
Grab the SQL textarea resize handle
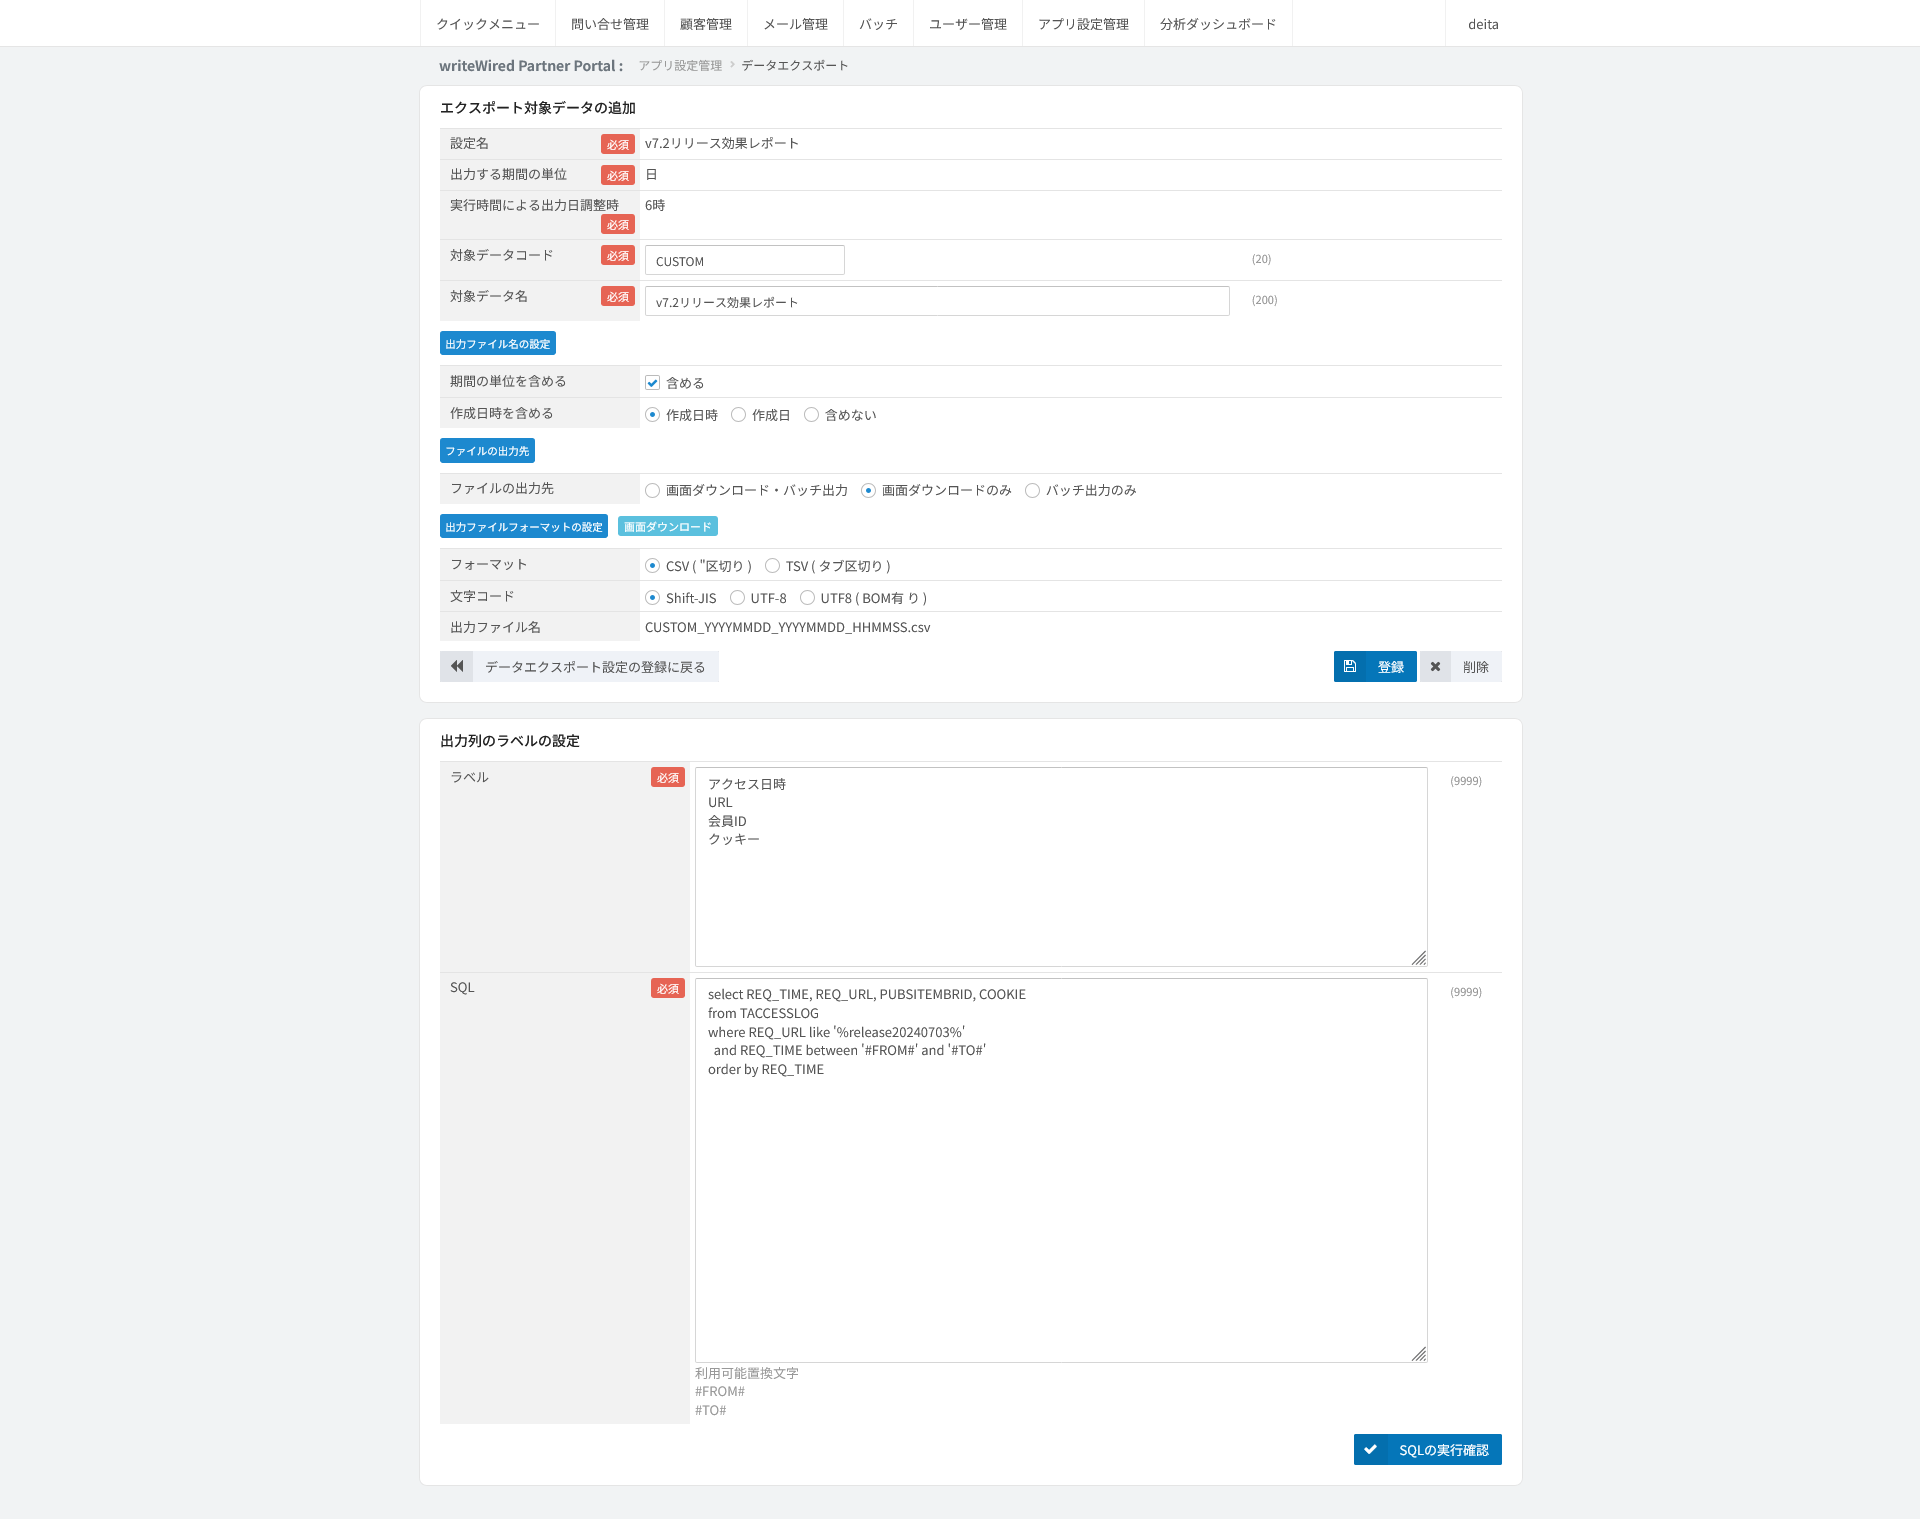[1419, 1354]
